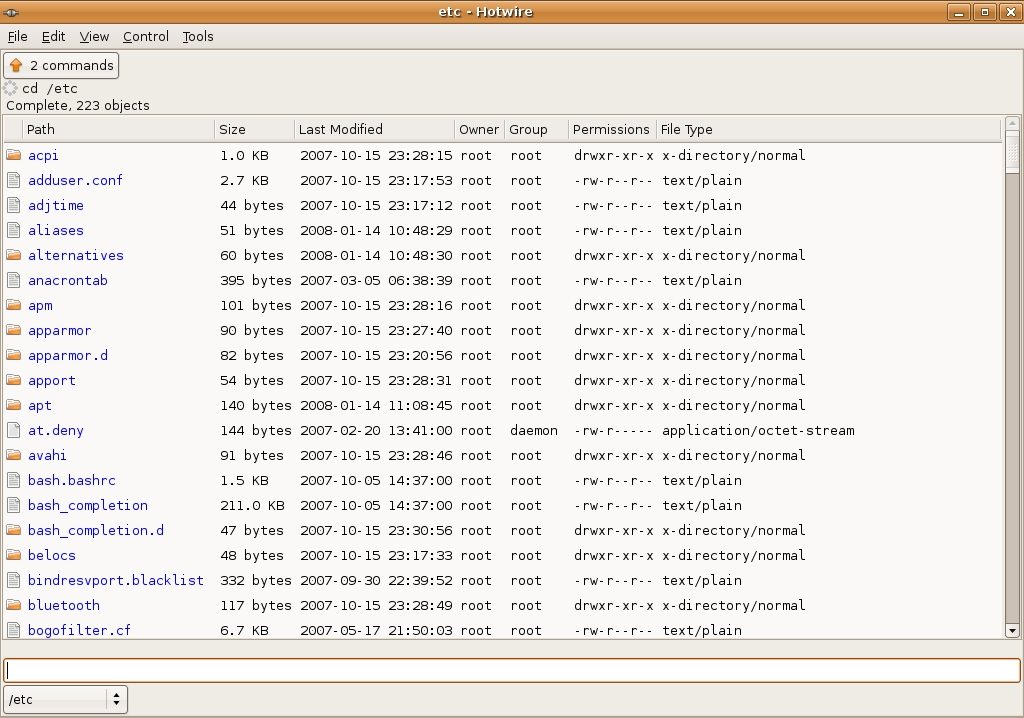Screen dimensions: 1024x718
Task: Click the adduser.conf file icon
Action: click(x=14, y=180)
